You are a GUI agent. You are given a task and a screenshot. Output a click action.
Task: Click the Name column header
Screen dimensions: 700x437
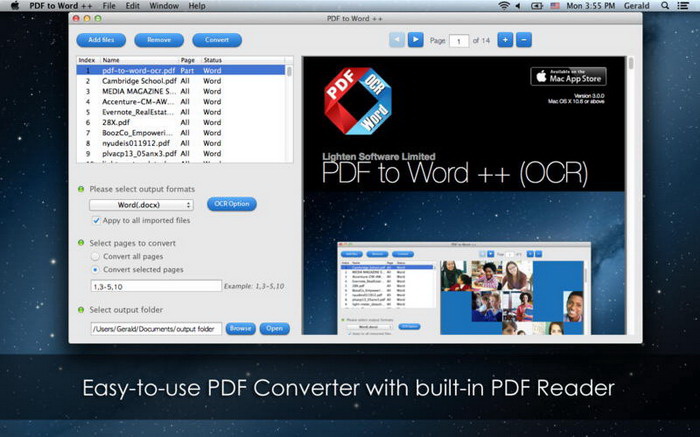pyautogui.click(x=139, y=60)
